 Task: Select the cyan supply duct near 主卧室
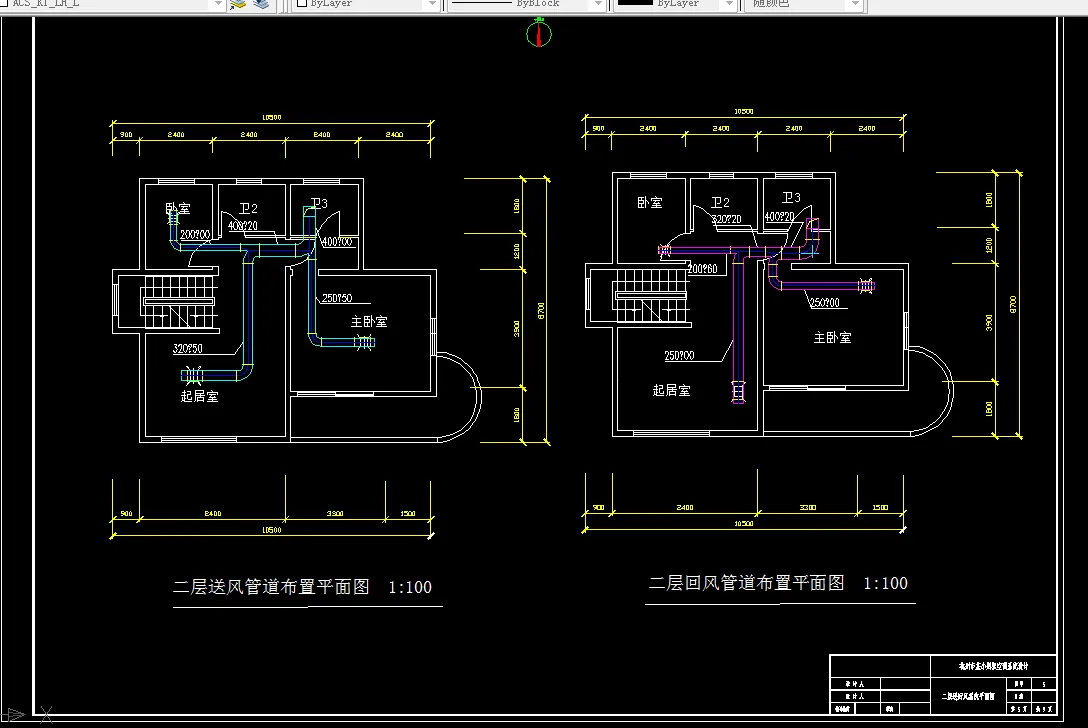345,341
